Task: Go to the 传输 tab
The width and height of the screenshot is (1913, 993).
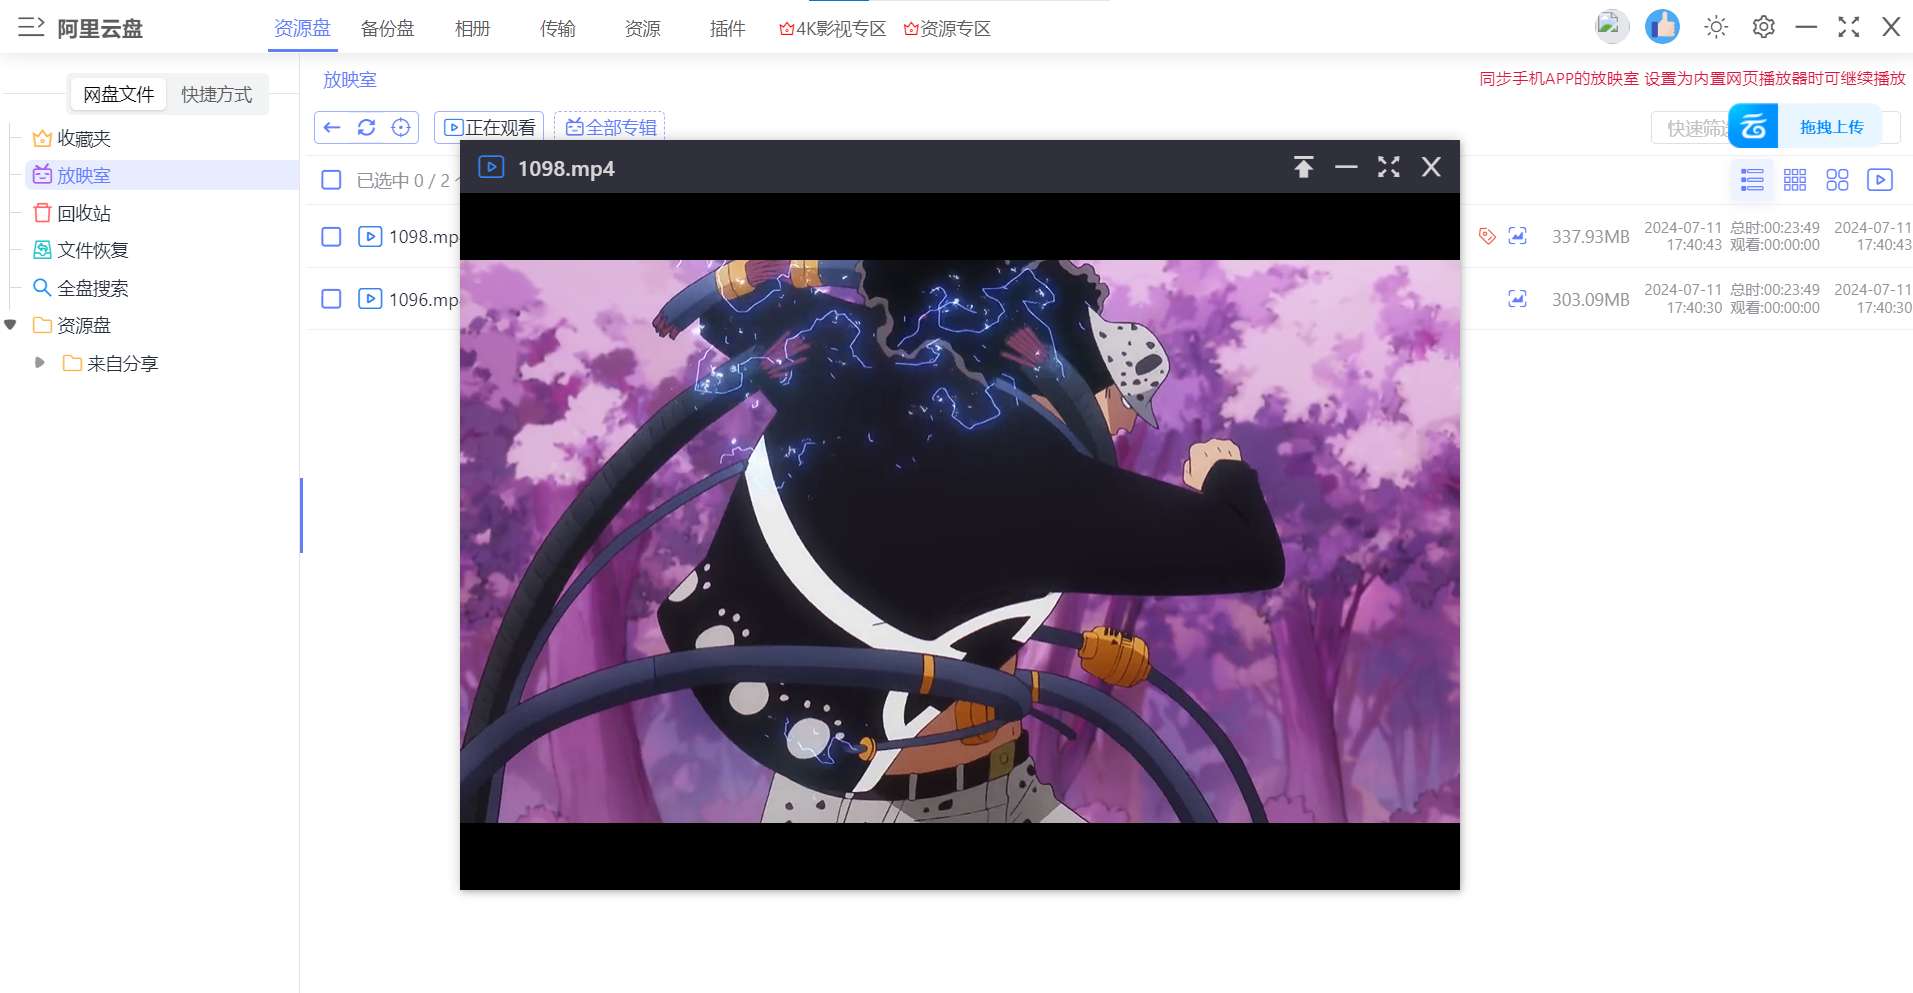Action: [x=557, y=28]
